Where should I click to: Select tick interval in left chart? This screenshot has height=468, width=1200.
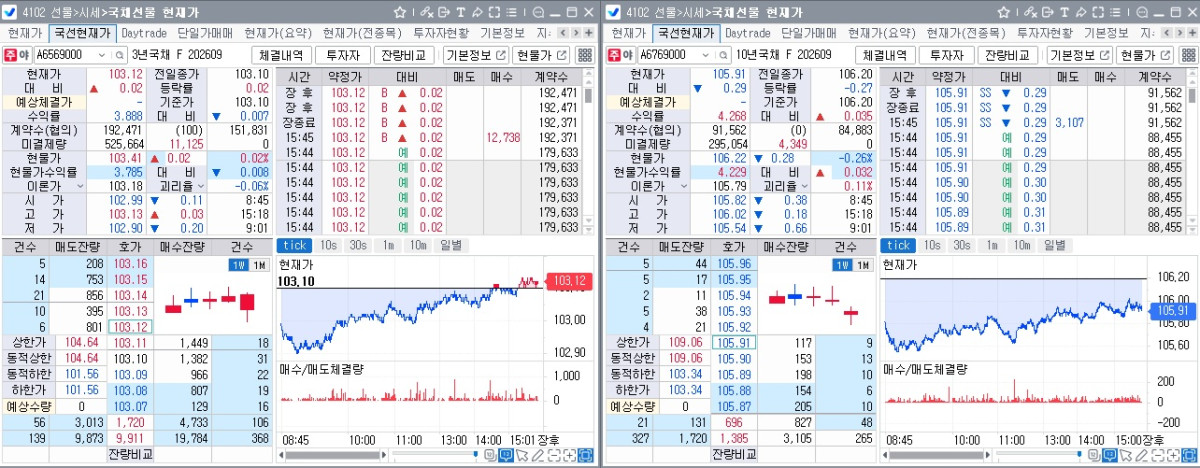[x=294, y=245]
